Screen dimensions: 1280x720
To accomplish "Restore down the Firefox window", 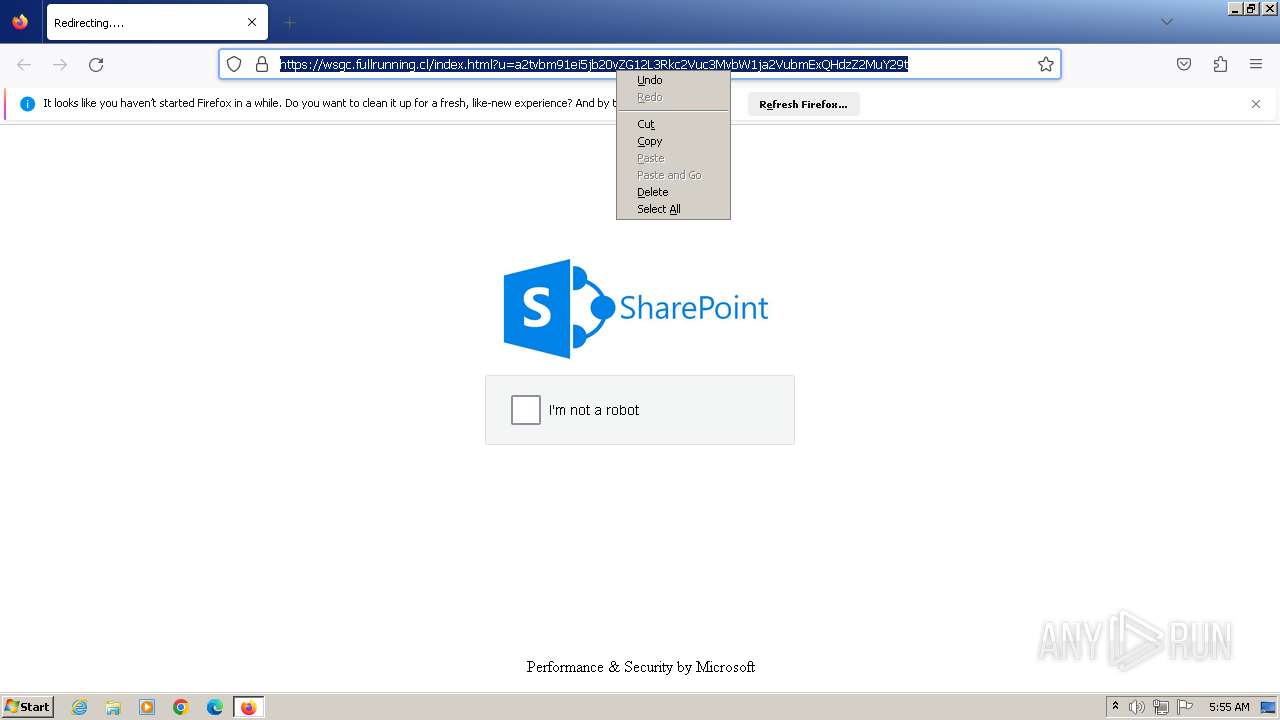I will coord(1251,8).
